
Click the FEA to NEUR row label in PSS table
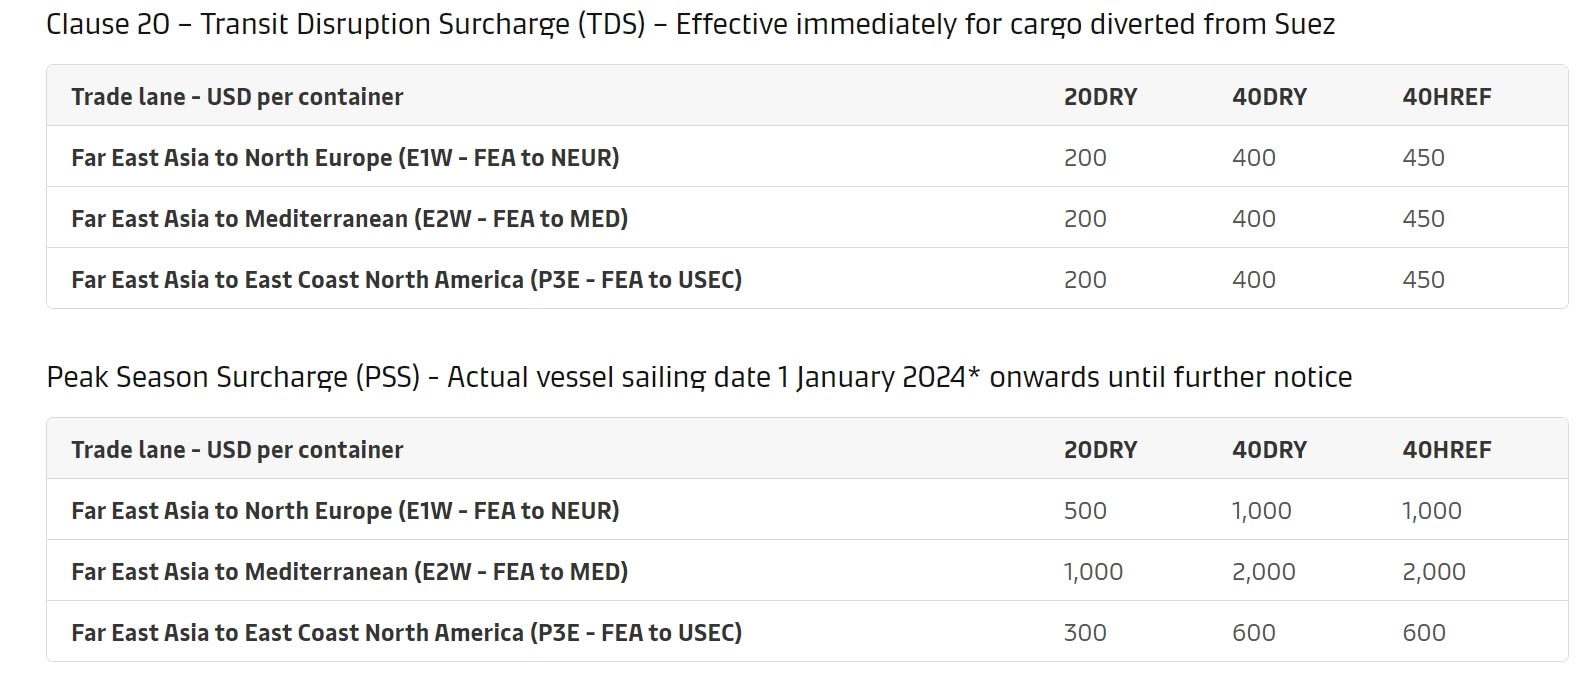tap(345, 511)
